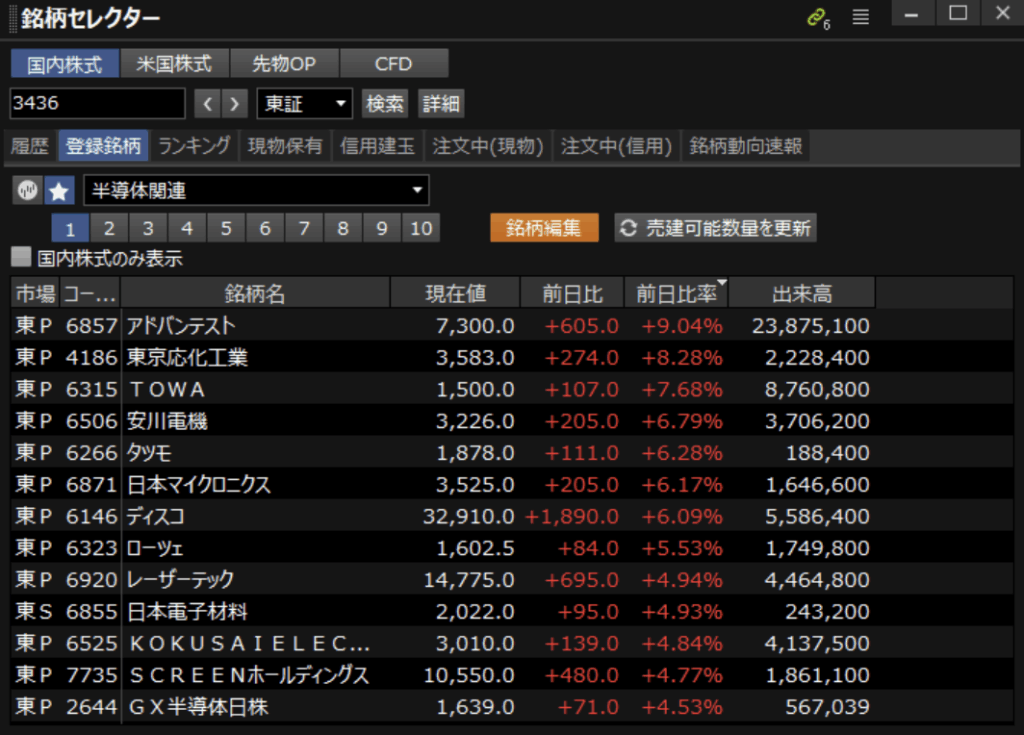Switch to 国内株式 tab
The image size is (1024, 735).
[x=65, y=64]
